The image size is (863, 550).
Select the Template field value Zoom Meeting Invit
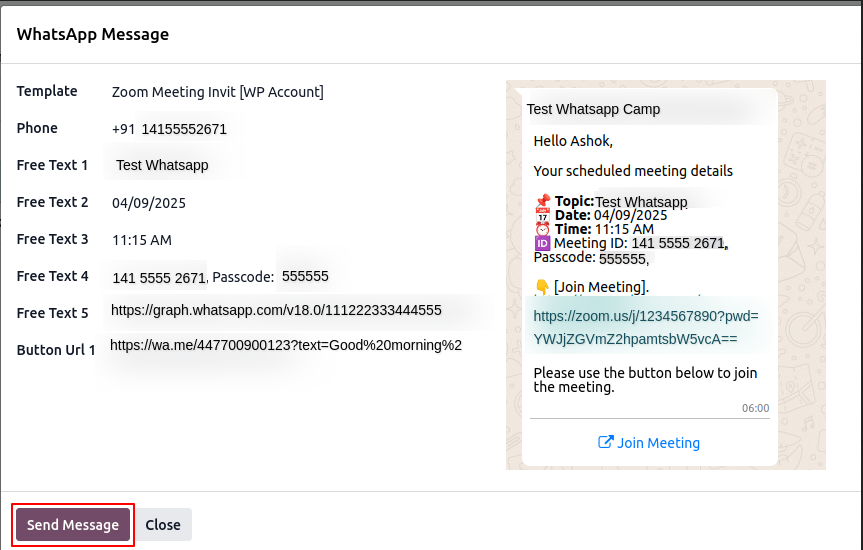click(217, 92)
